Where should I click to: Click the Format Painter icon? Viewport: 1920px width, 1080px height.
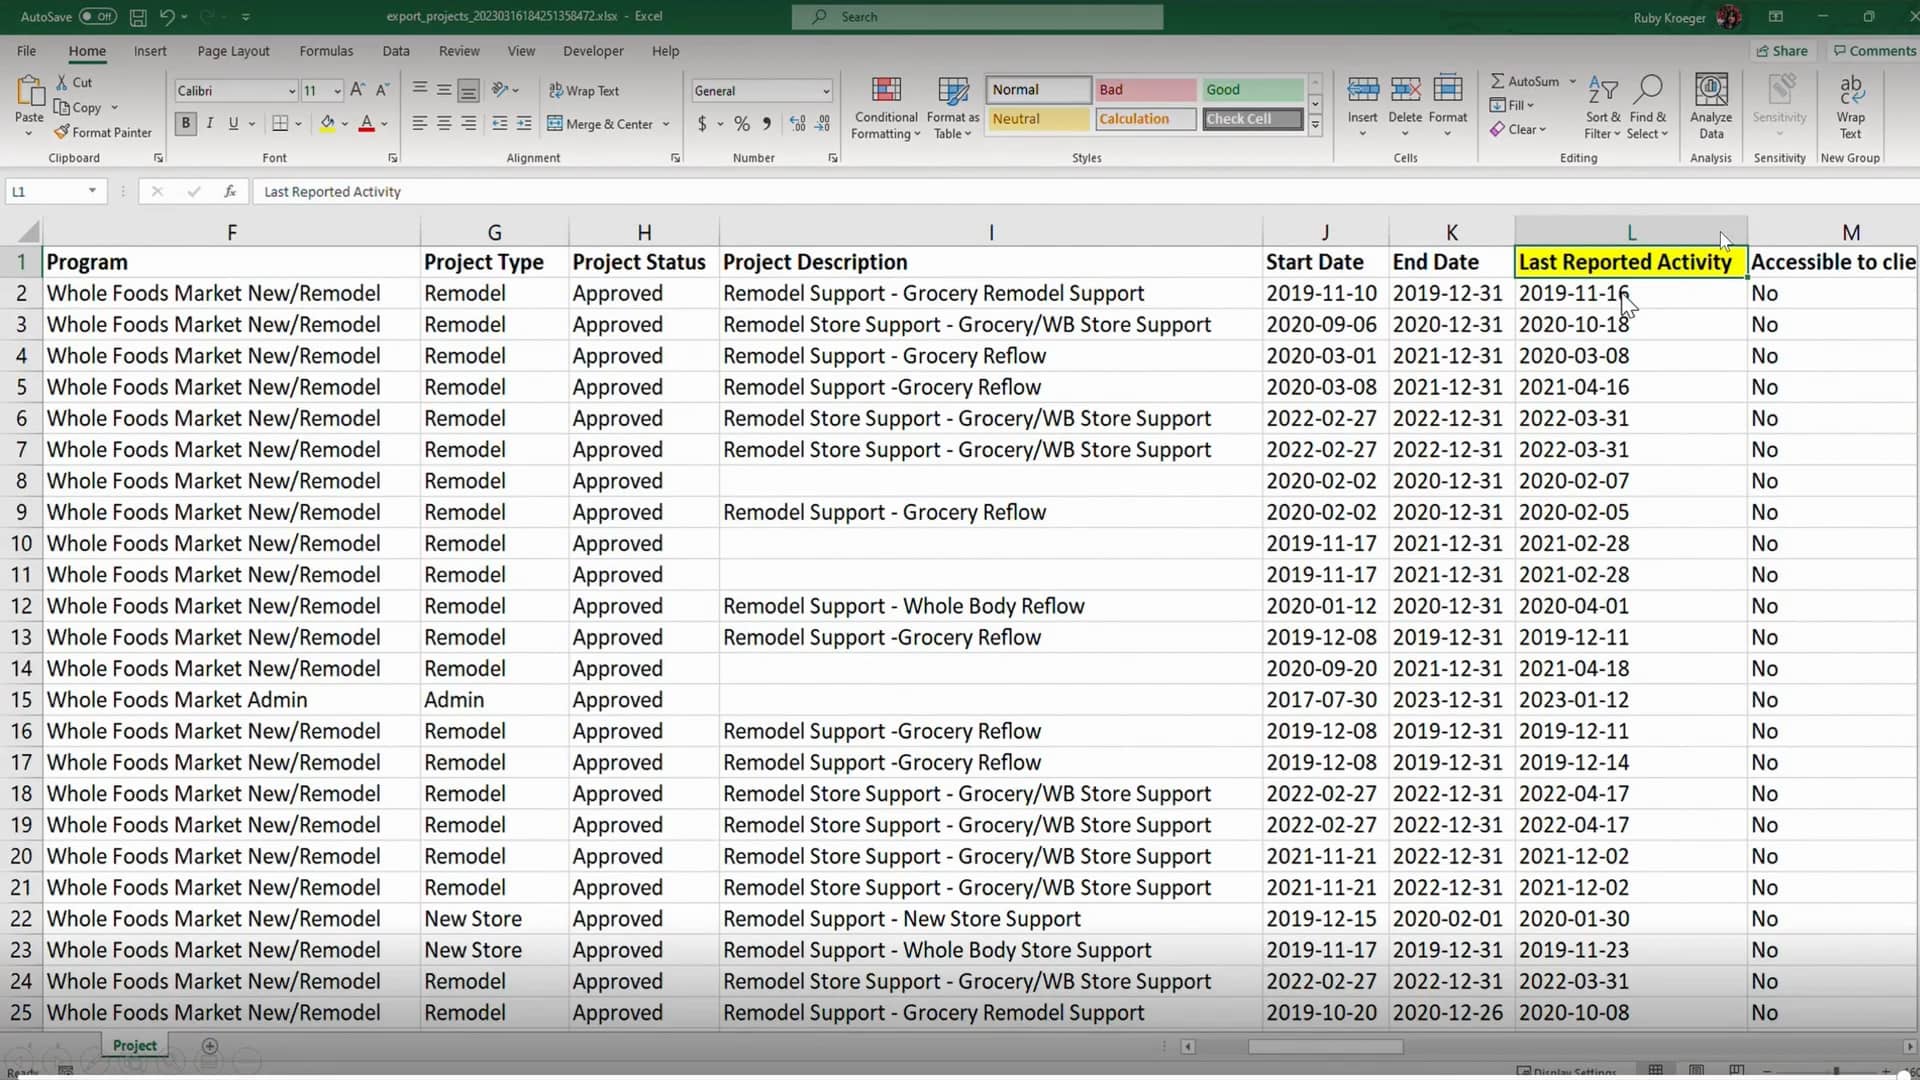click(x=62, y=132)
